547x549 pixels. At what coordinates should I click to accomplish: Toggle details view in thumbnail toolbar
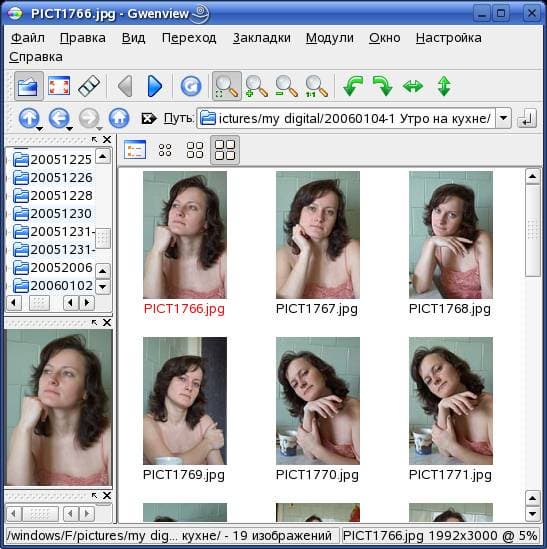[135, 150]
